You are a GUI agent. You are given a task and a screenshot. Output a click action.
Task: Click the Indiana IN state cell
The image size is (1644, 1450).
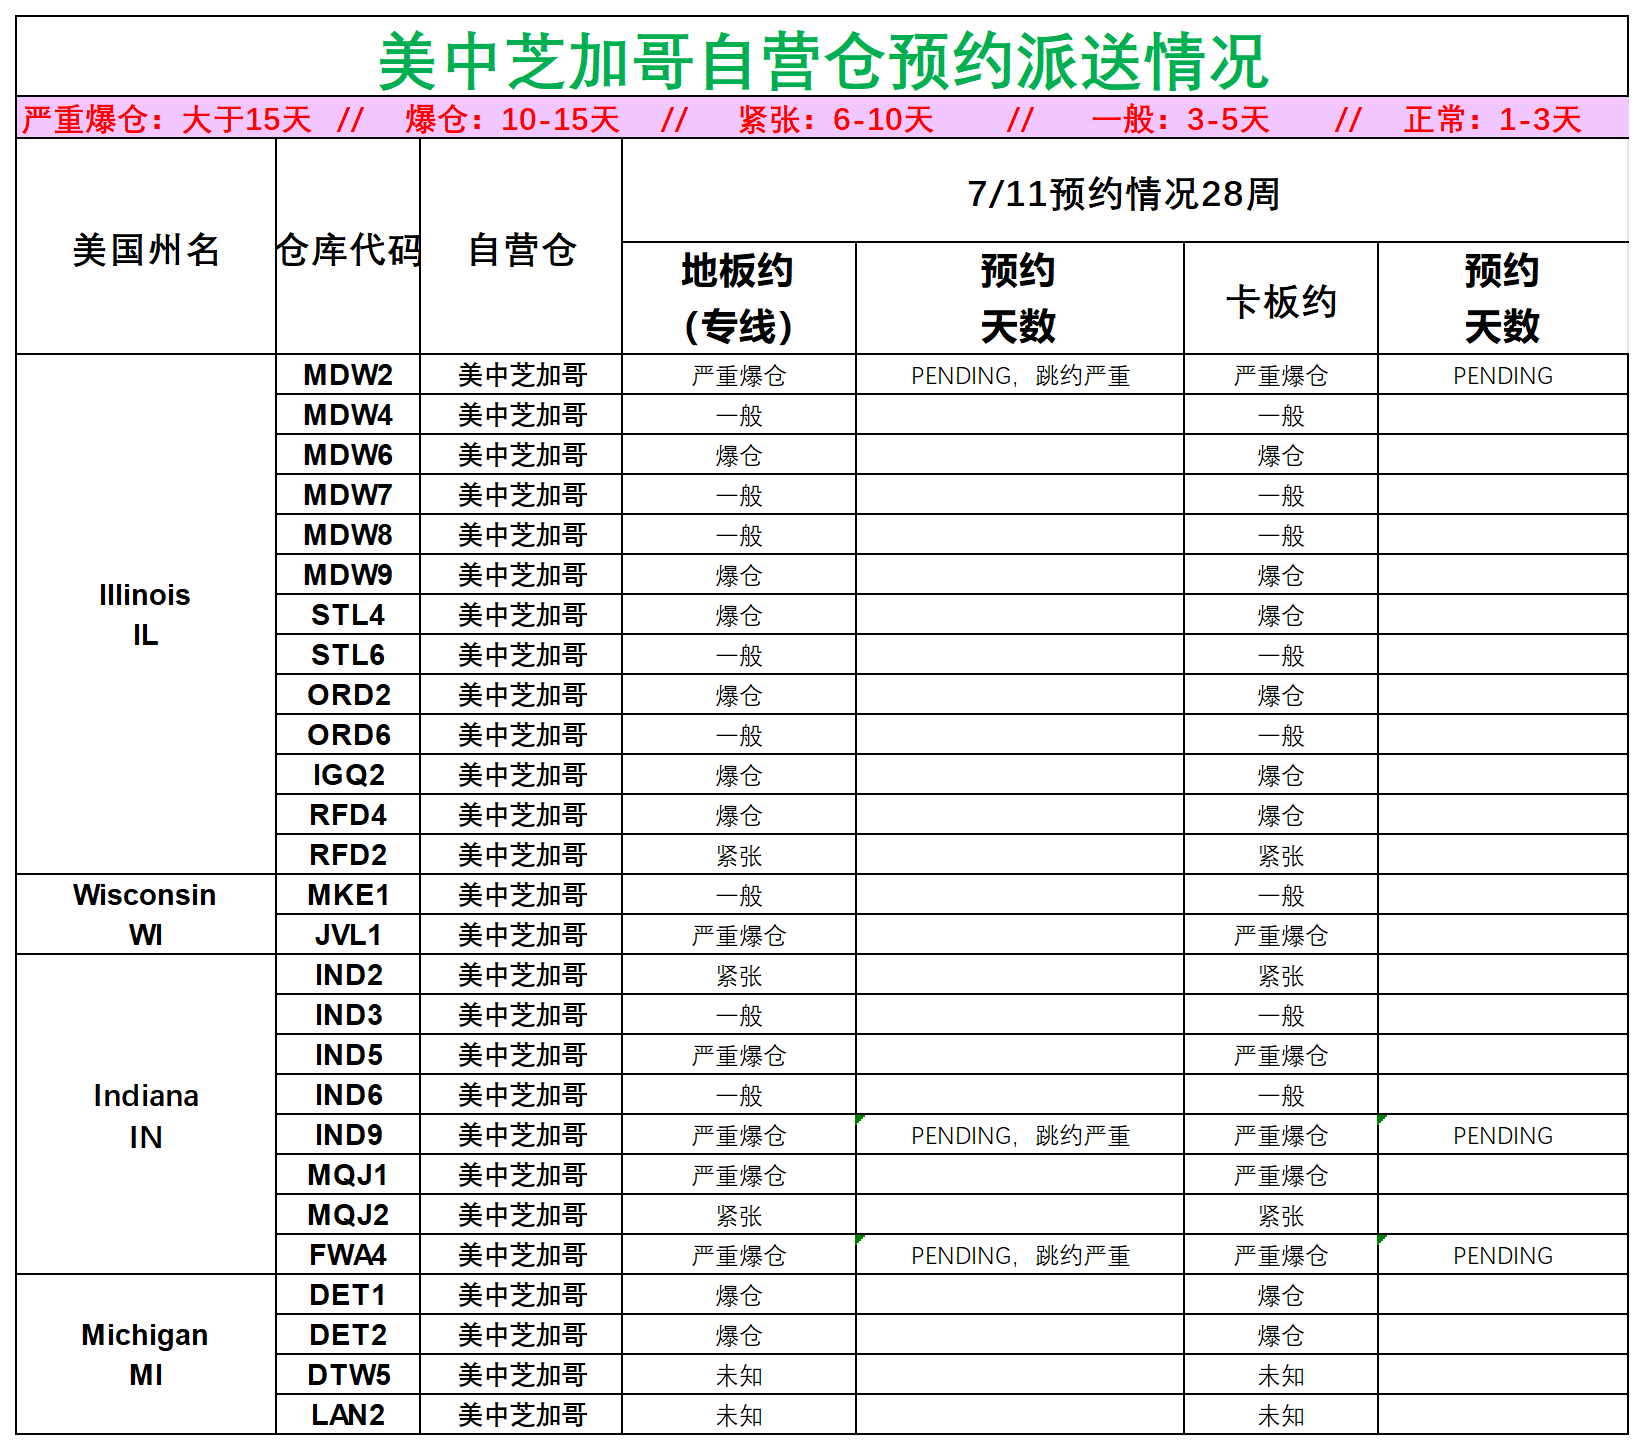[x=144, y=1114]
